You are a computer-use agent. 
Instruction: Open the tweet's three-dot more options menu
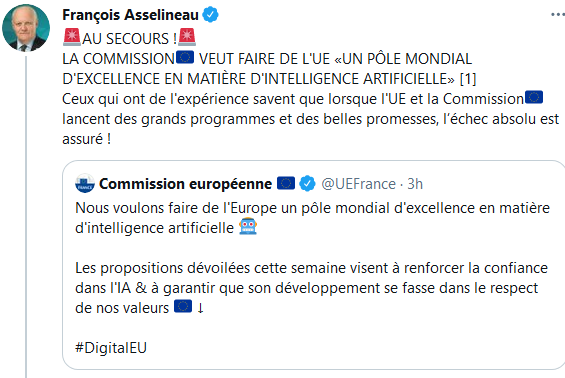558,15
